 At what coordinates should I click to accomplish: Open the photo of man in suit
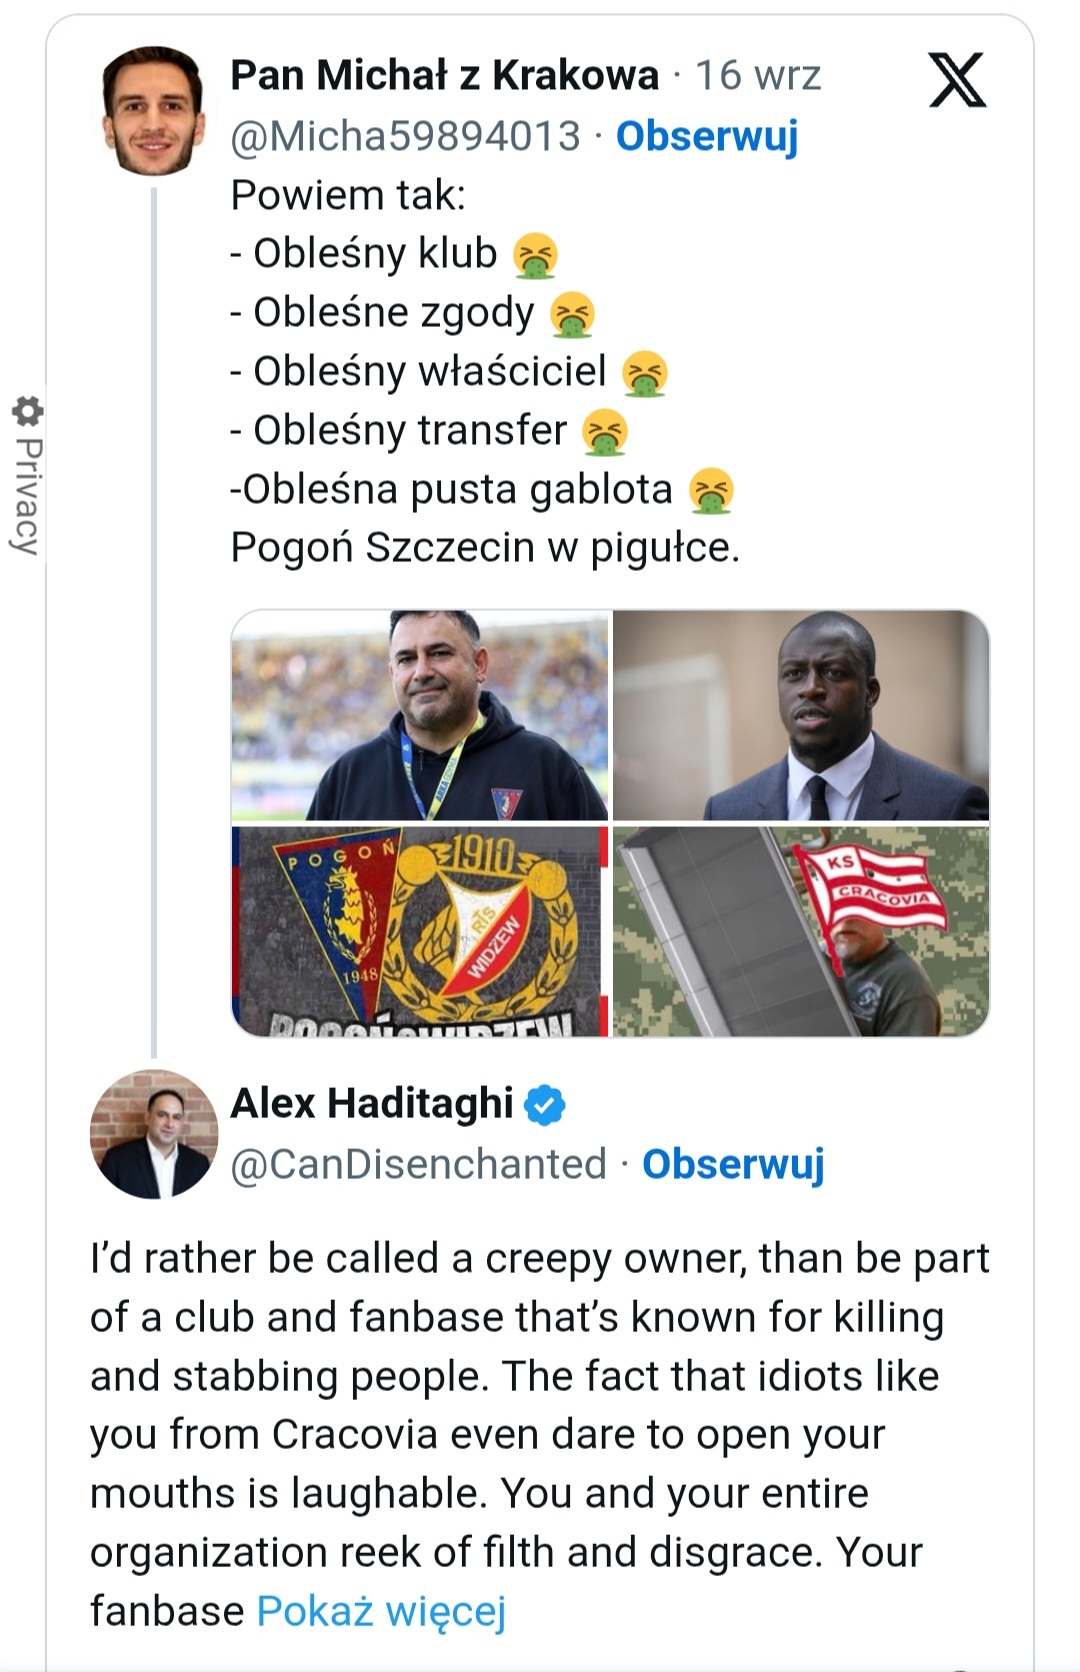point(800,715)
